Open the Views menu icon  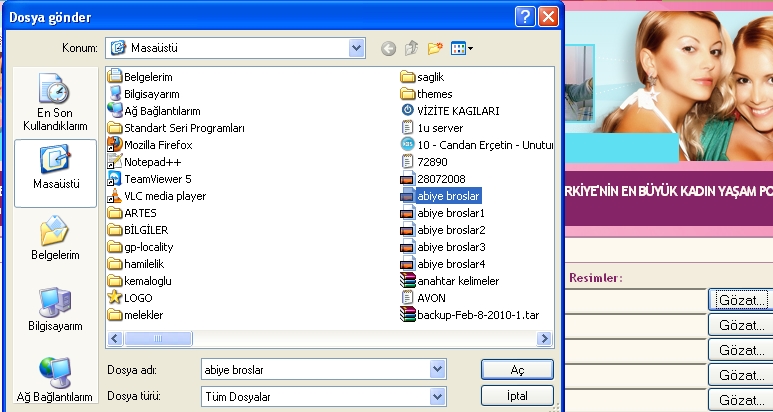pyautogui.click(x=462, y=47)
